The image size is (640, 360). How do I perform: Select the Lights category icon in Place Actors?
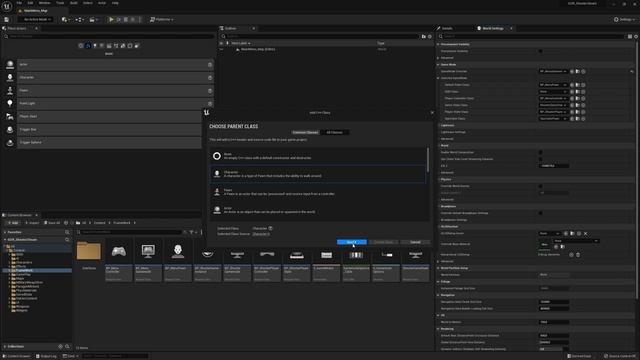(x=95, y=46)
